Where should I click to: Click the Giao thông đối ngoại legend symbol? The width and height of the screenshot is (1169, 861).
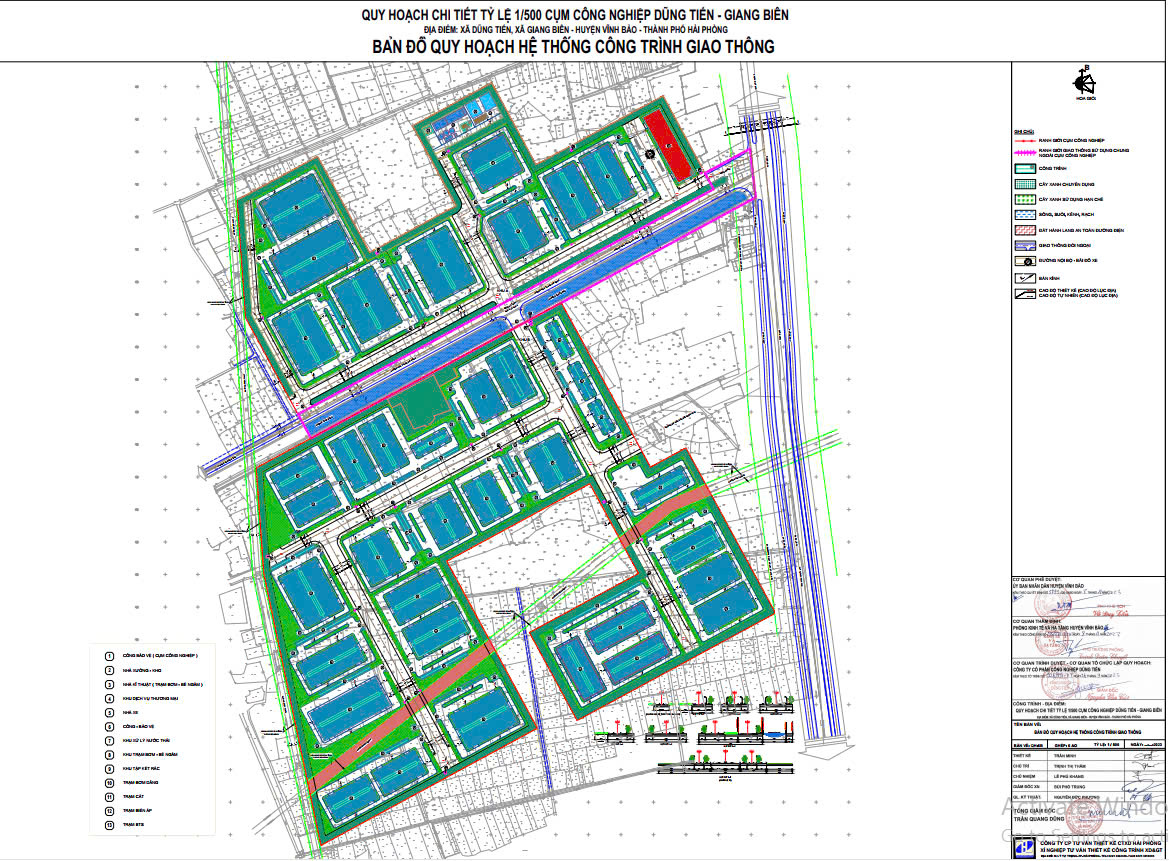coord(1026,244)
